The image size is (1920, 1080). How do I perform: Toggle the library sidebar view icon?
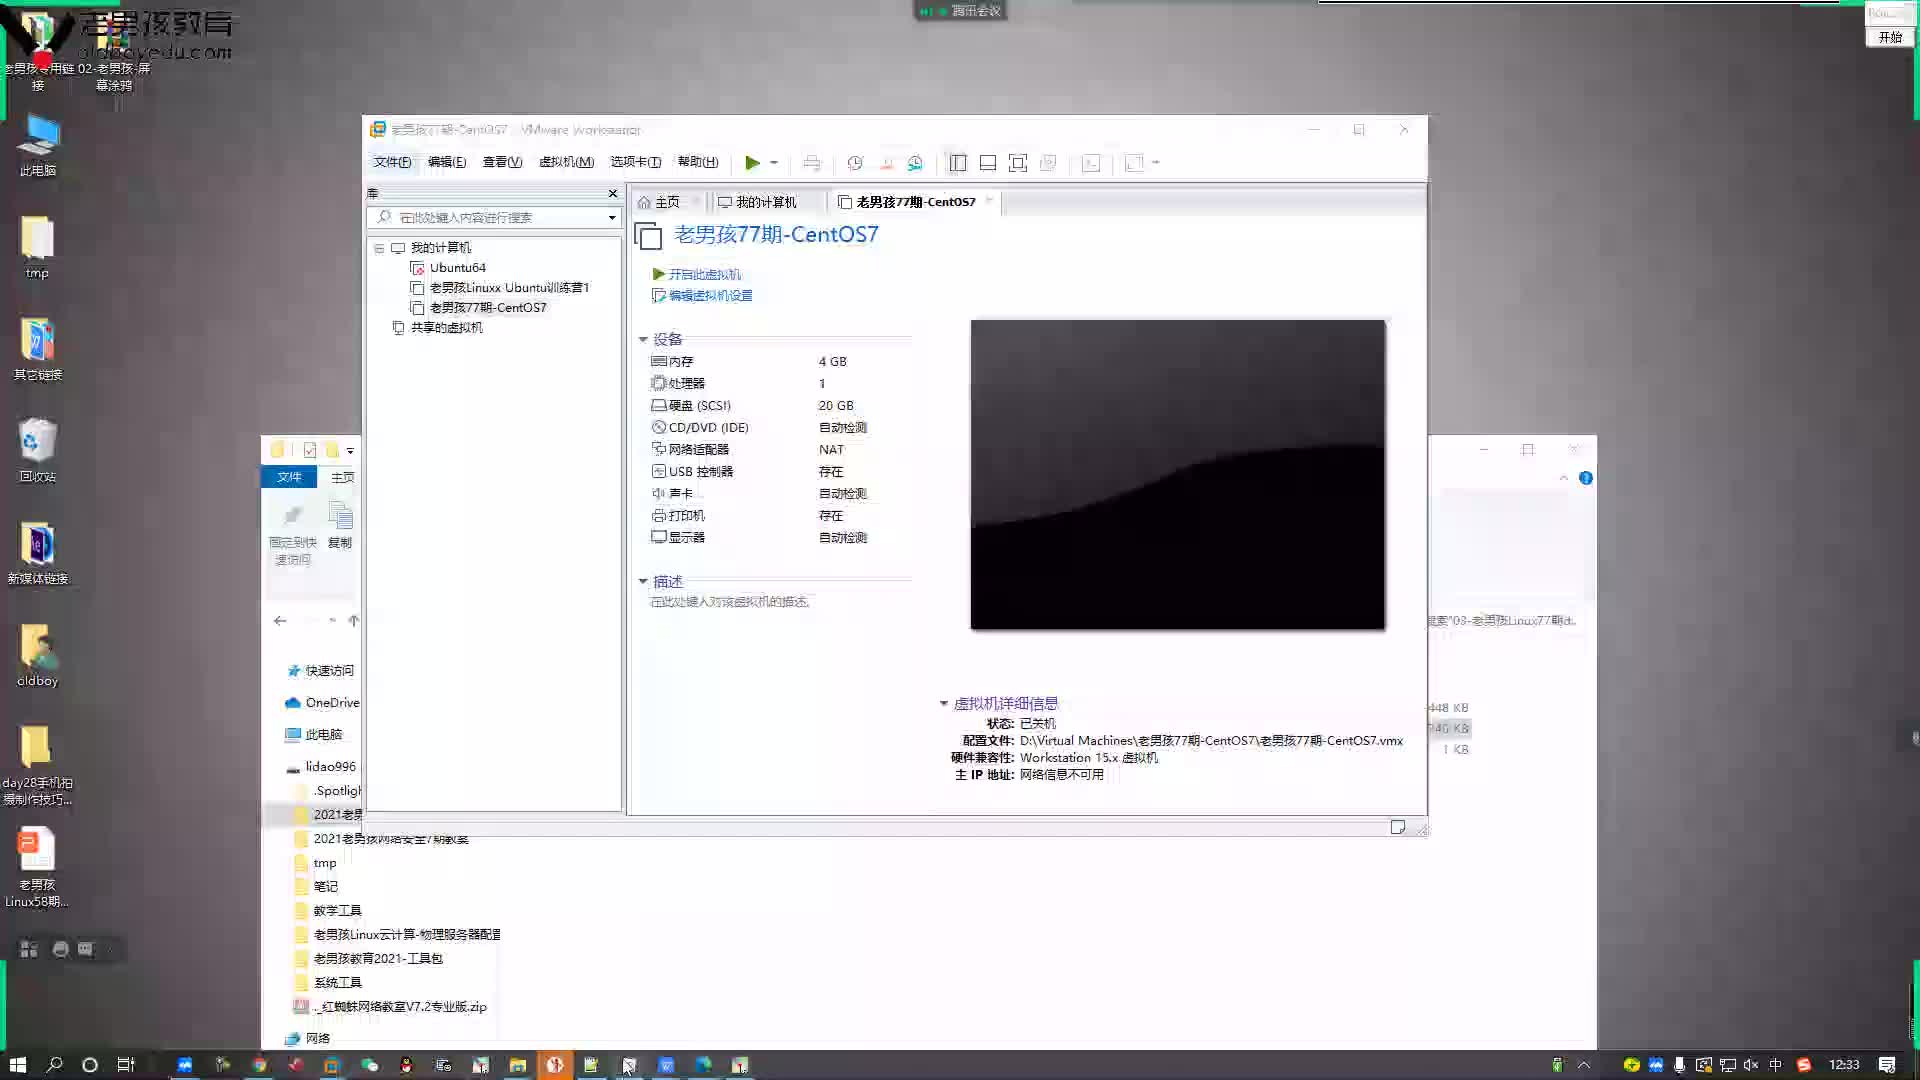(x=958, y=163)
